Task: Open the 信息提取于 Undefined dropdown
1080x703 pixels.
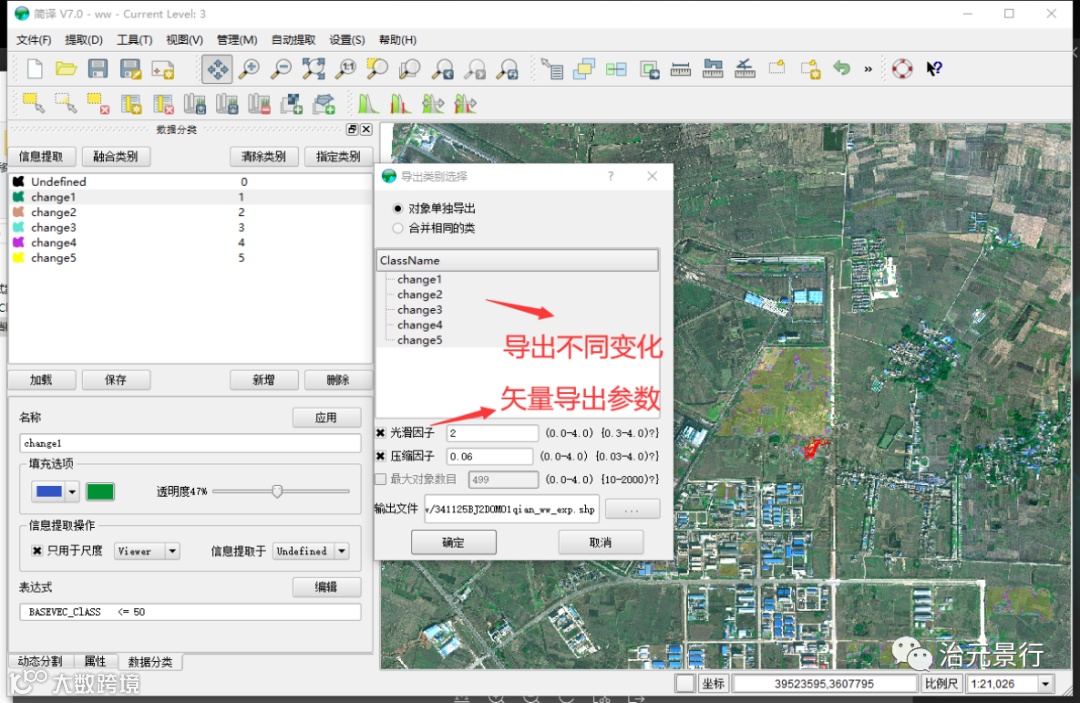Action: pyautogui.click(x=342, y=551)
